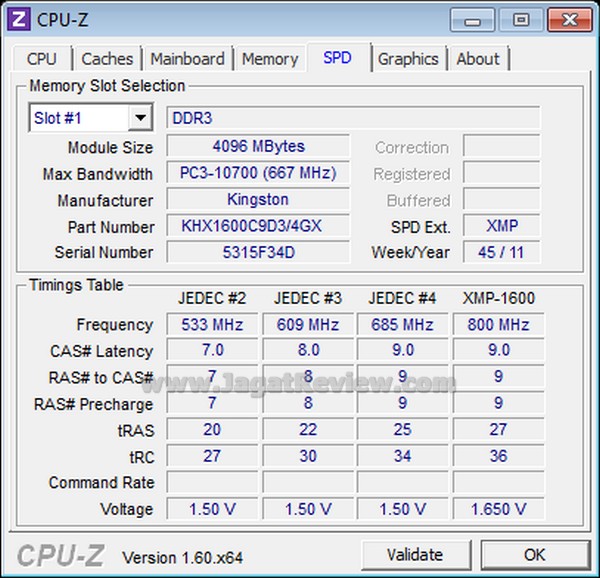
Task: Click serial number 5315F34D
Action: [x=258, y=252]
